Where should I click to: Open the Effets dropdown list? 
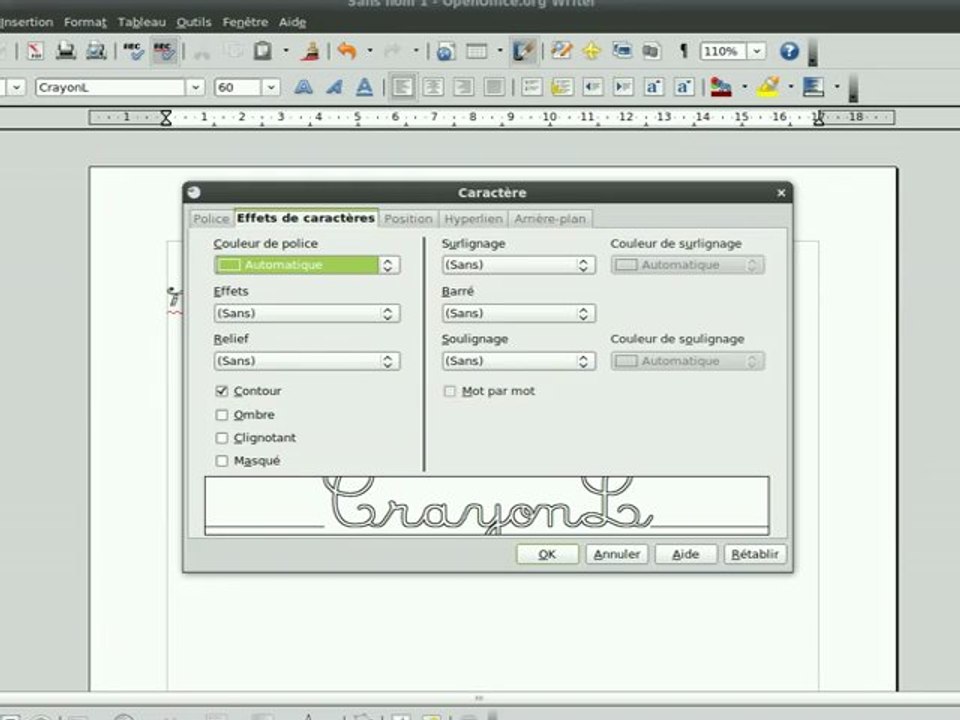[x=307, y=313]
